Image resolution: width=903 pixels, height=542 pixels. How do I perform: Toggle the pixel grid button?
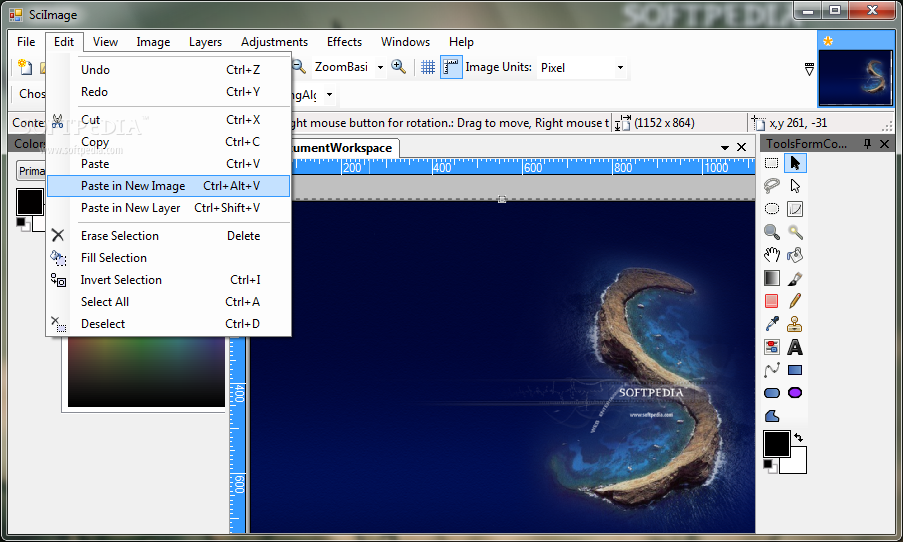(x=428, y=67)
